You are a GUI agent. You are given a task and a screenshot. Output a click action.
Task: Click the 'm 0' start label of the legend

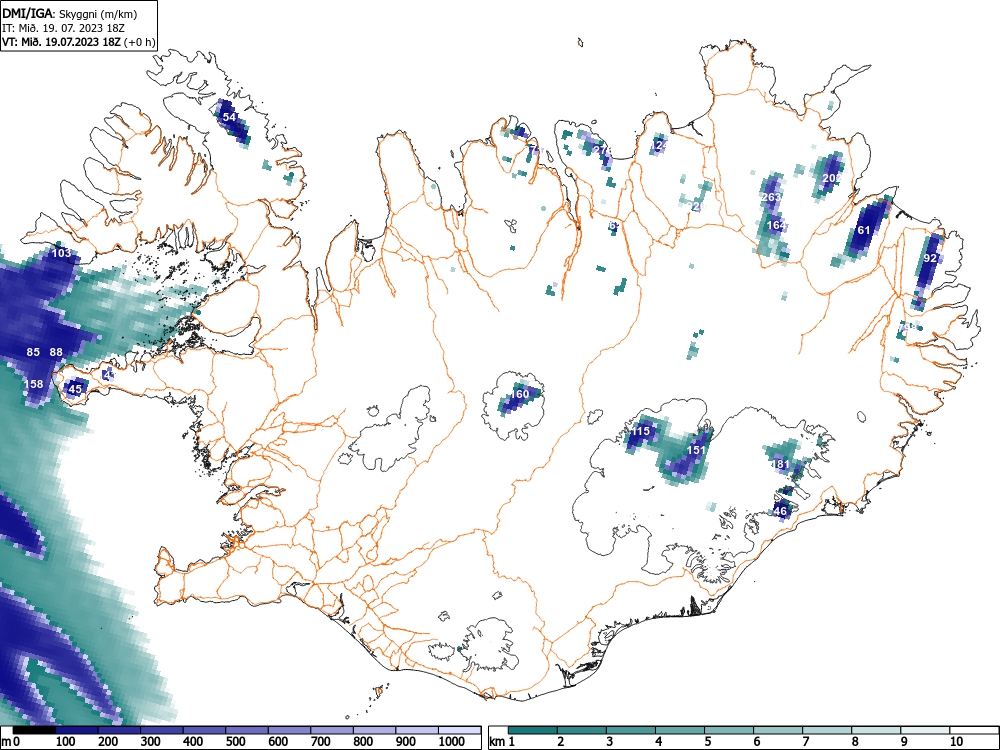coord(11,741)
